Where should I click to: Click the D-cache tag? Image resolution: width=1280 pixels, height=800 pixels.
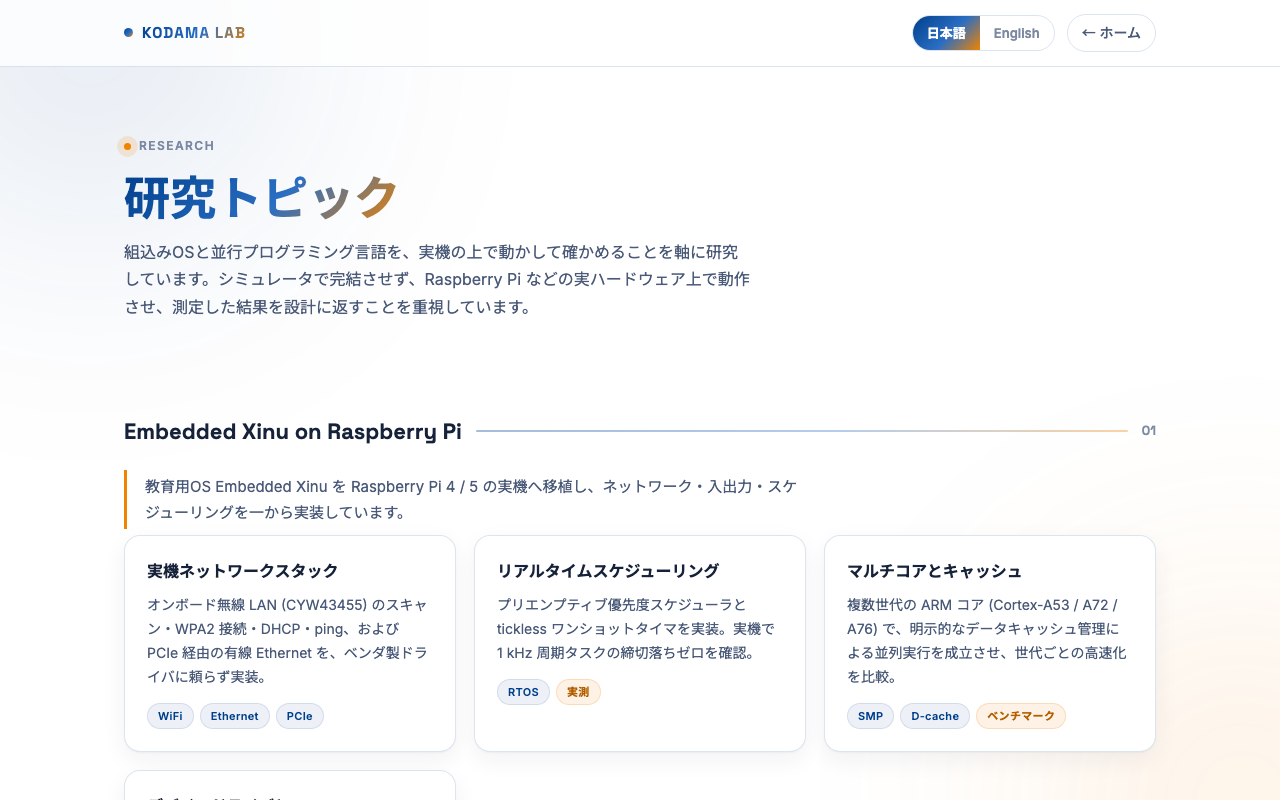coord(935,716)
